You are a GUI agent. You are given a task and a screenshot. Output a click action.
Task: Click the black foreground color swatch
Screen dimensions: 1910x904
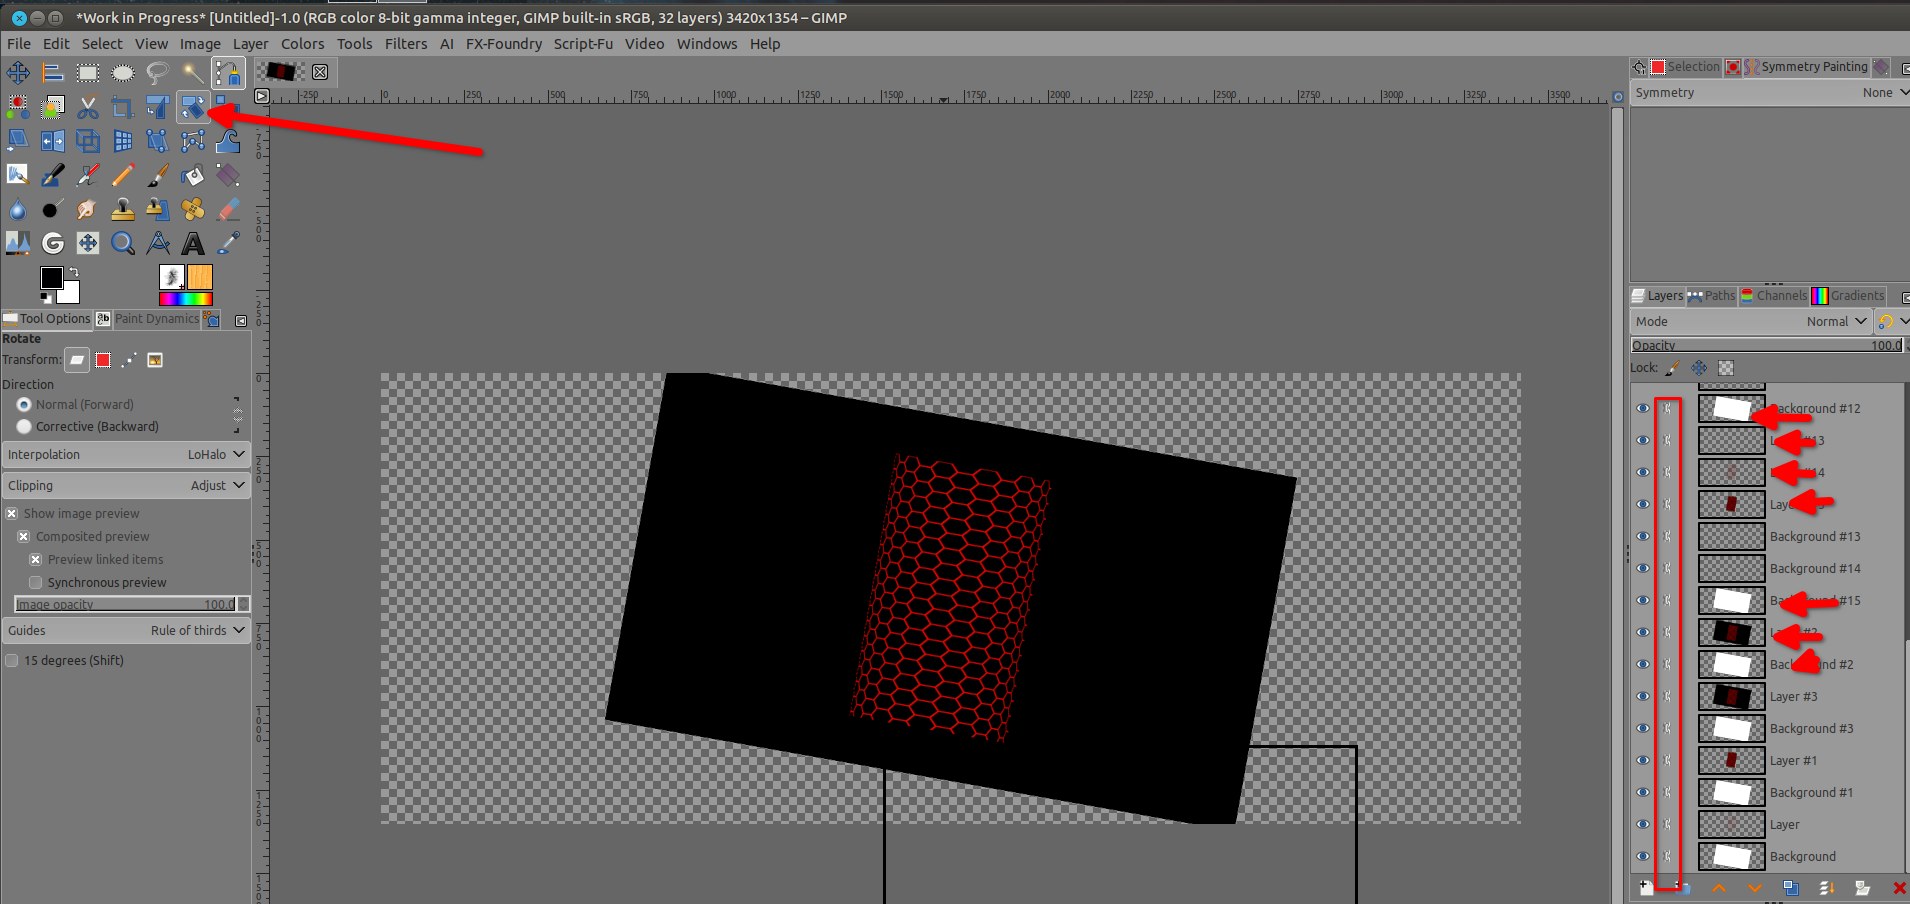coord(51,277)
